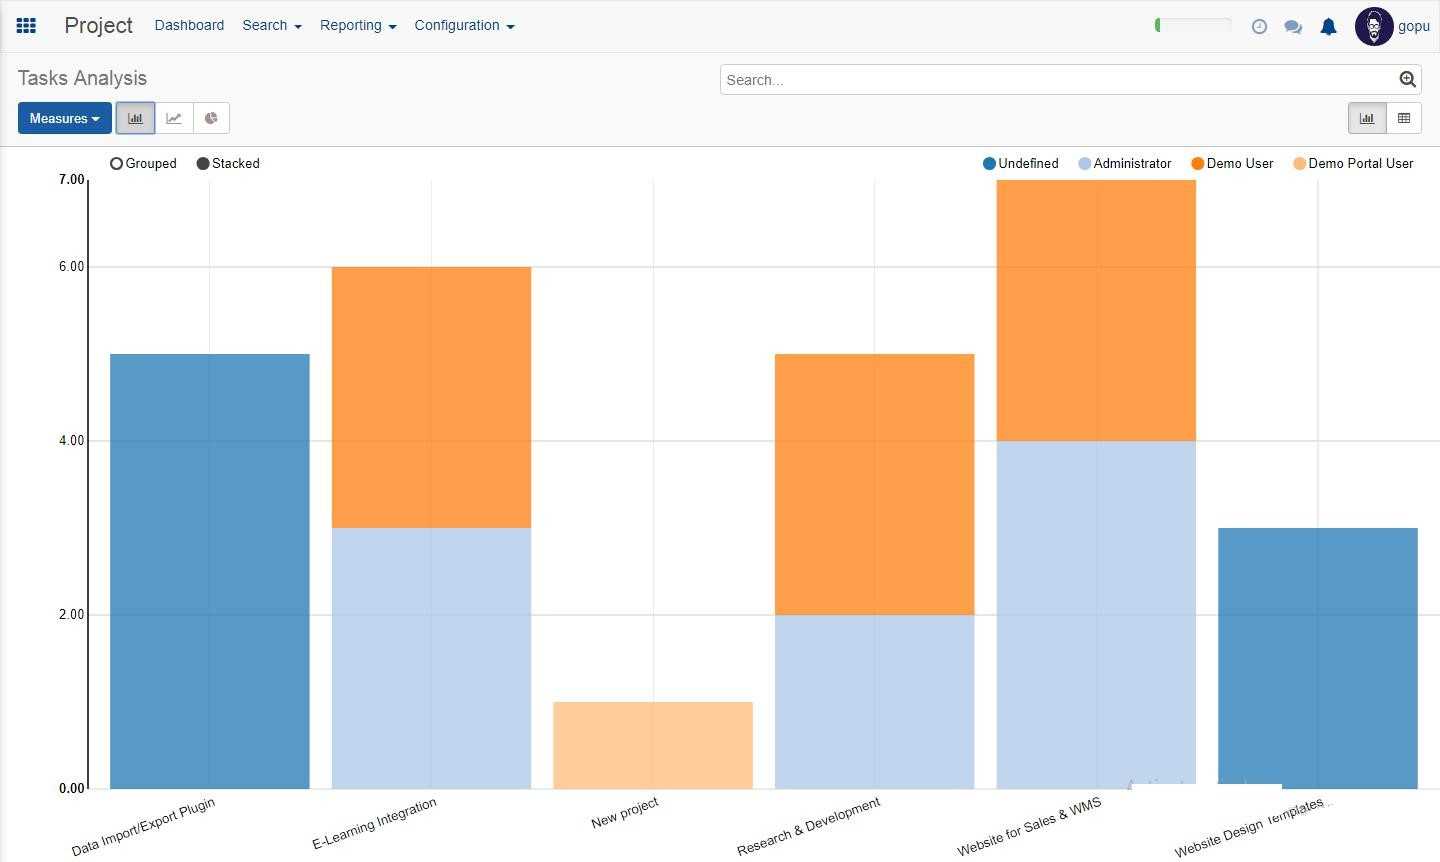Viewport: 1440px width, 862px height.
Task: Select the Stacked radio option
Action: (203, 164)
